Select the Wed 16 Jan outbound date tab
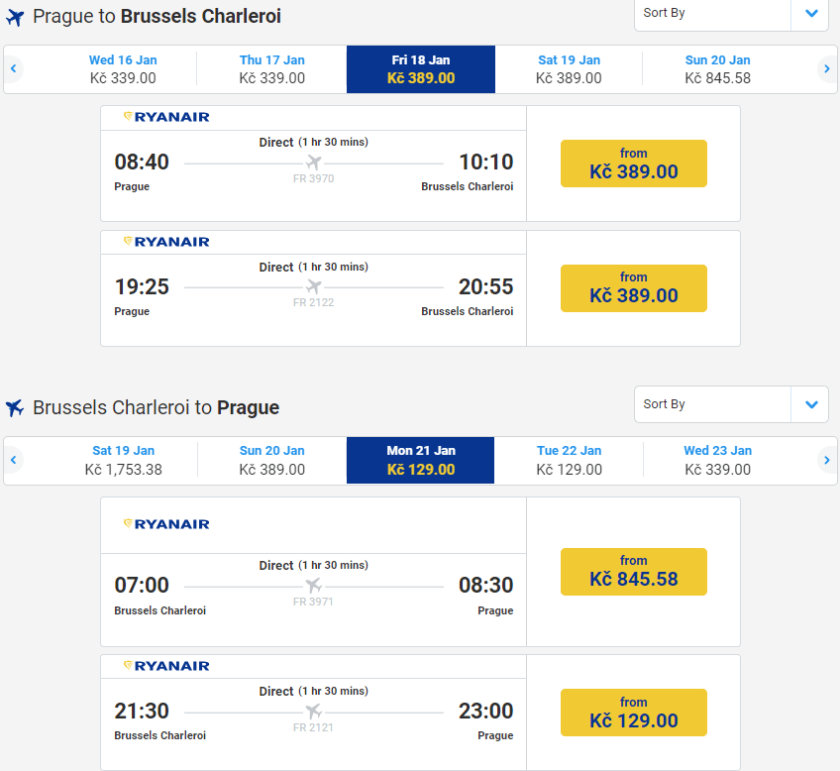840x771 pixels. tap(123, 69)
